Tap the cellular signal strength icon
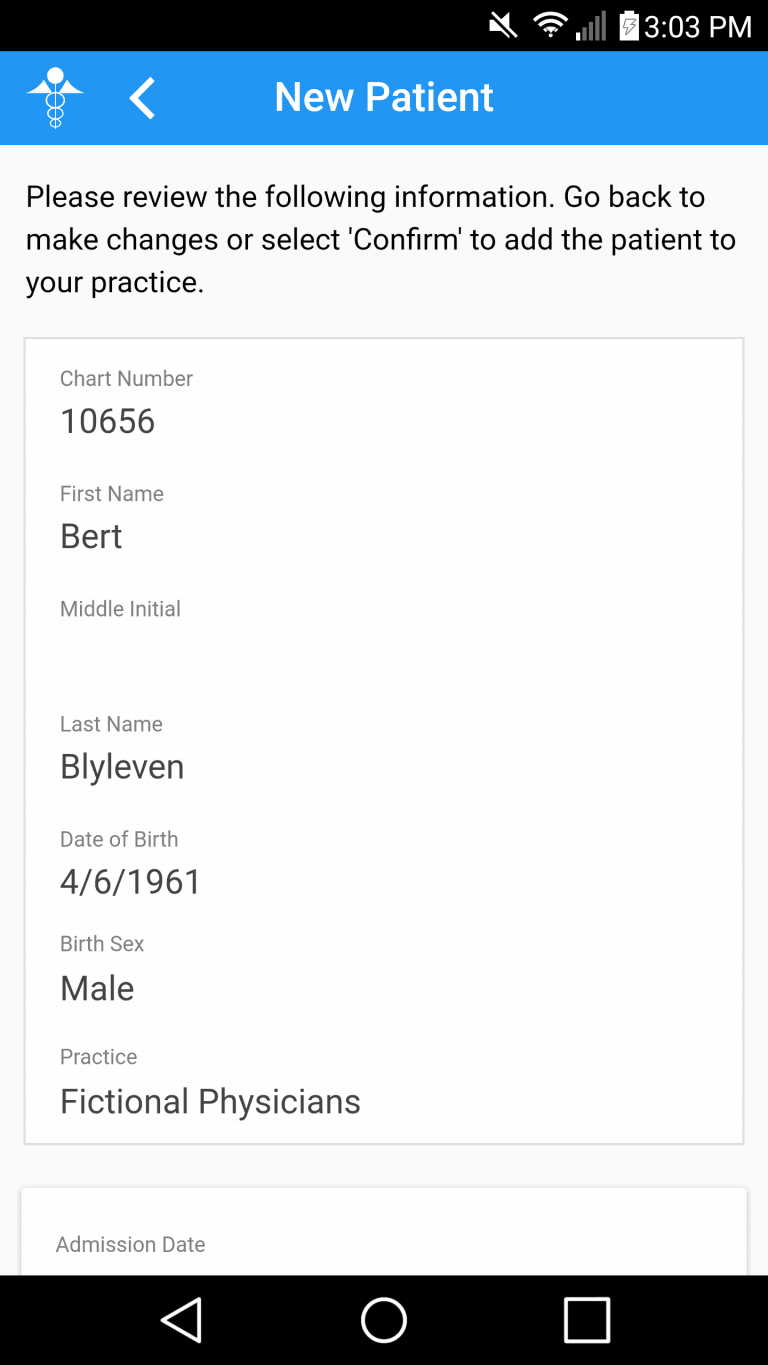The height and width of the screenshot is (1365, 768). [591, 25]
